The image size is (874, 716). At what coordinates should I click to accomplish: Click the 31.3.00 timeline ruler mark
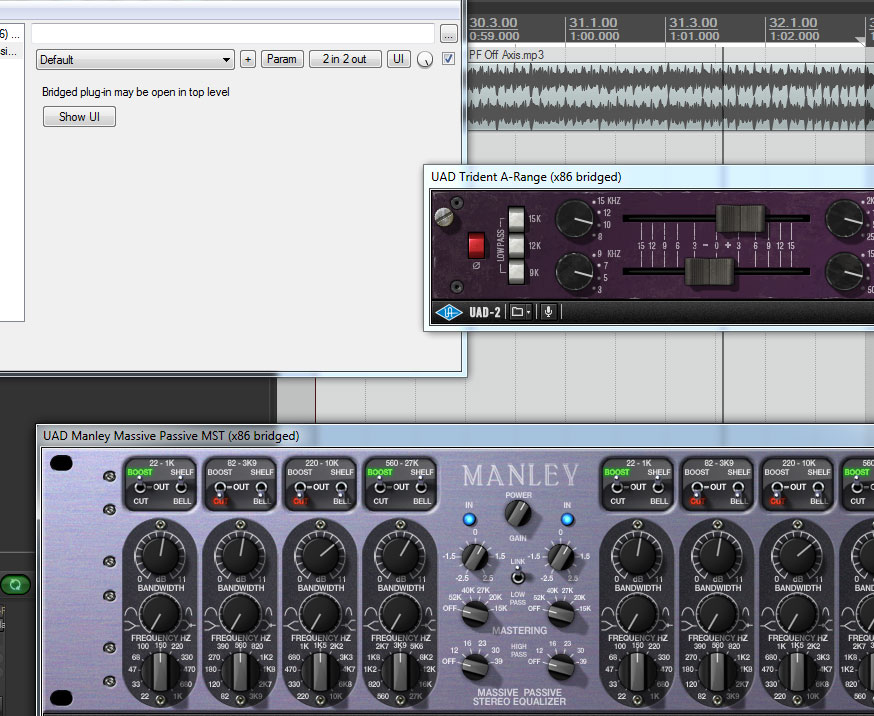(693, 23)
